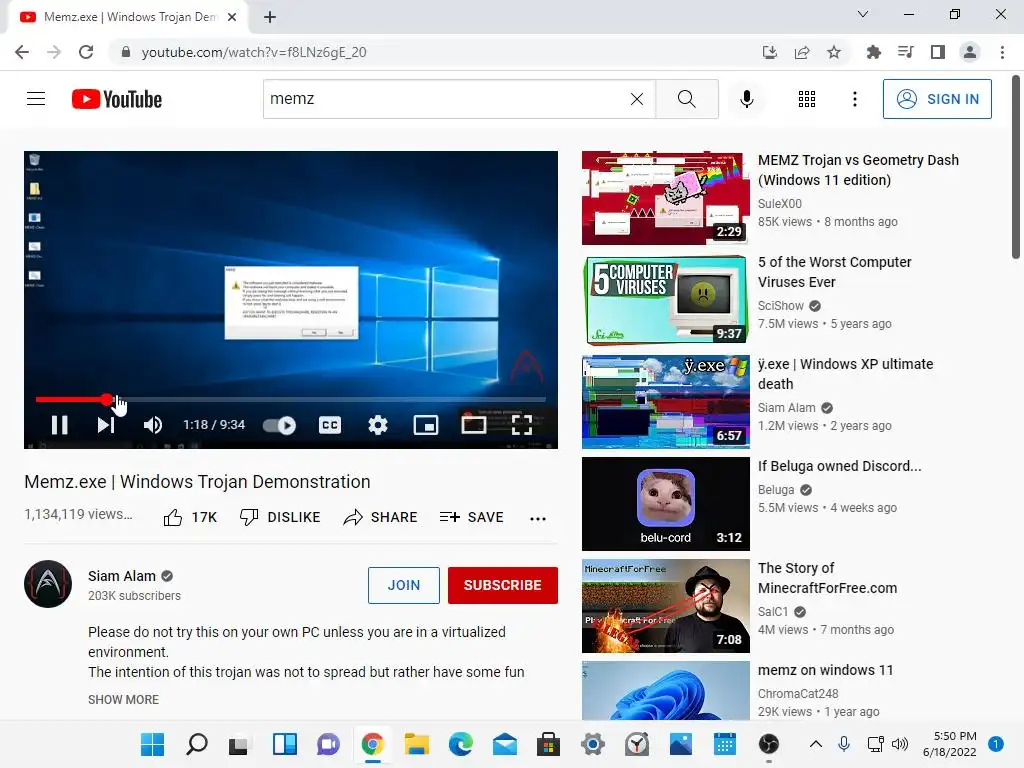Open Chrome profile avatar
The width and height of the screenshot is (1024, 768).
coord(970,52)
